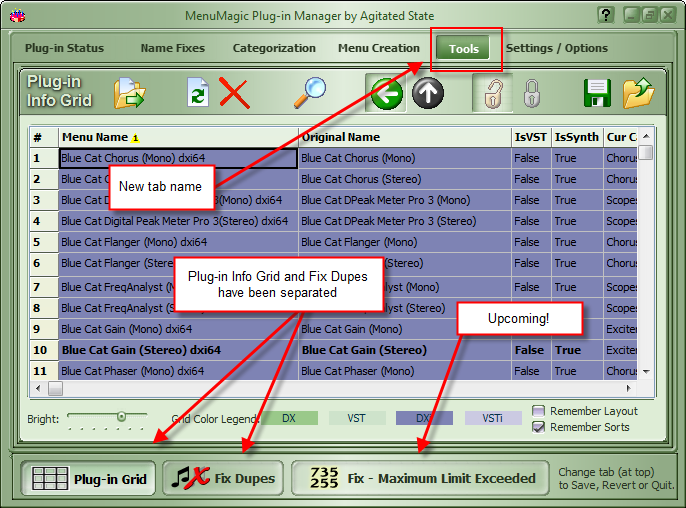Open the Fix Dupes tool
Image resolution: width=686 pixels, height=508 pixels.
223,478
